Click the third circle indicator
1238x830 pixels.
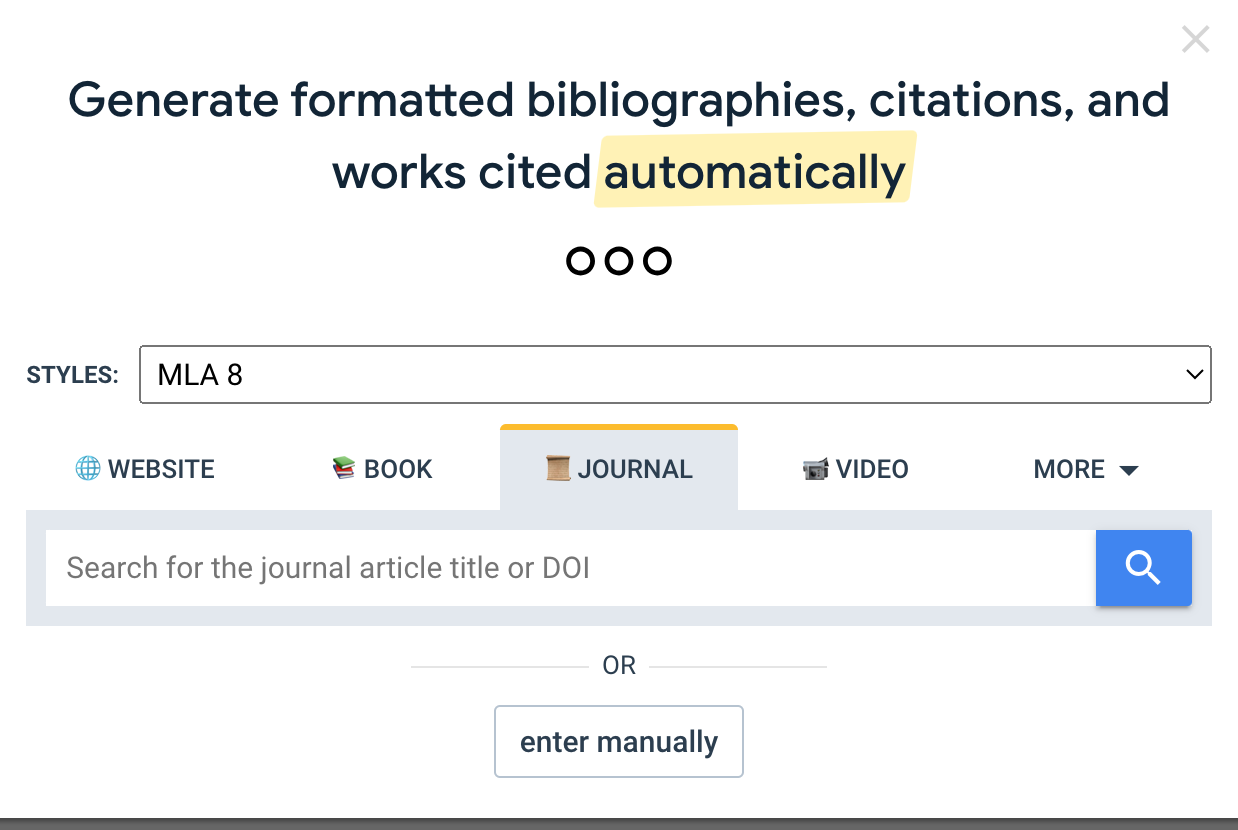(657, 261)
